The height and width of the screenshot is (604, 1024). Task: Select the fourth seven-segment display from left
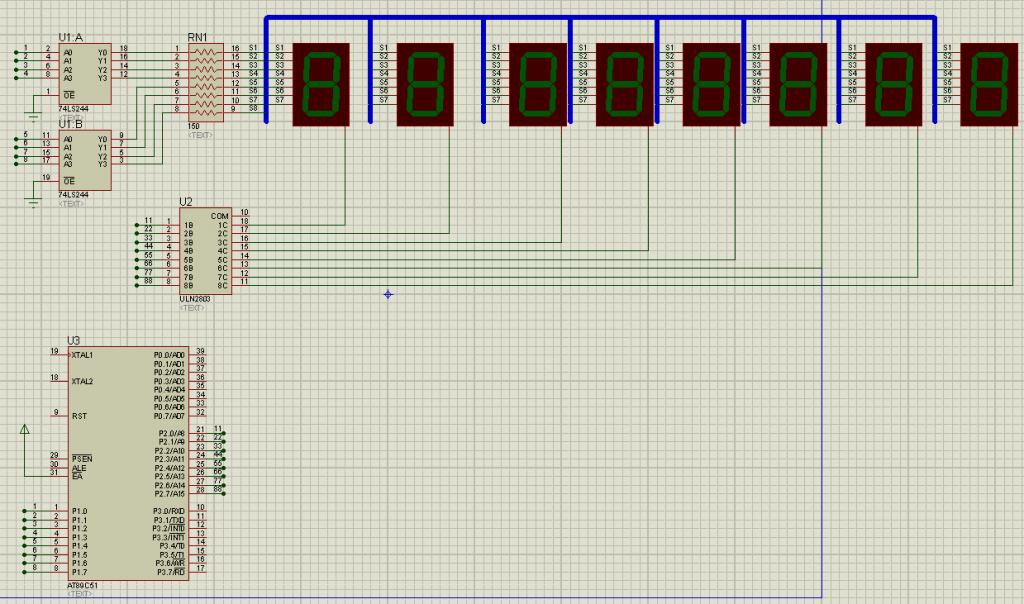click(625, 84)
